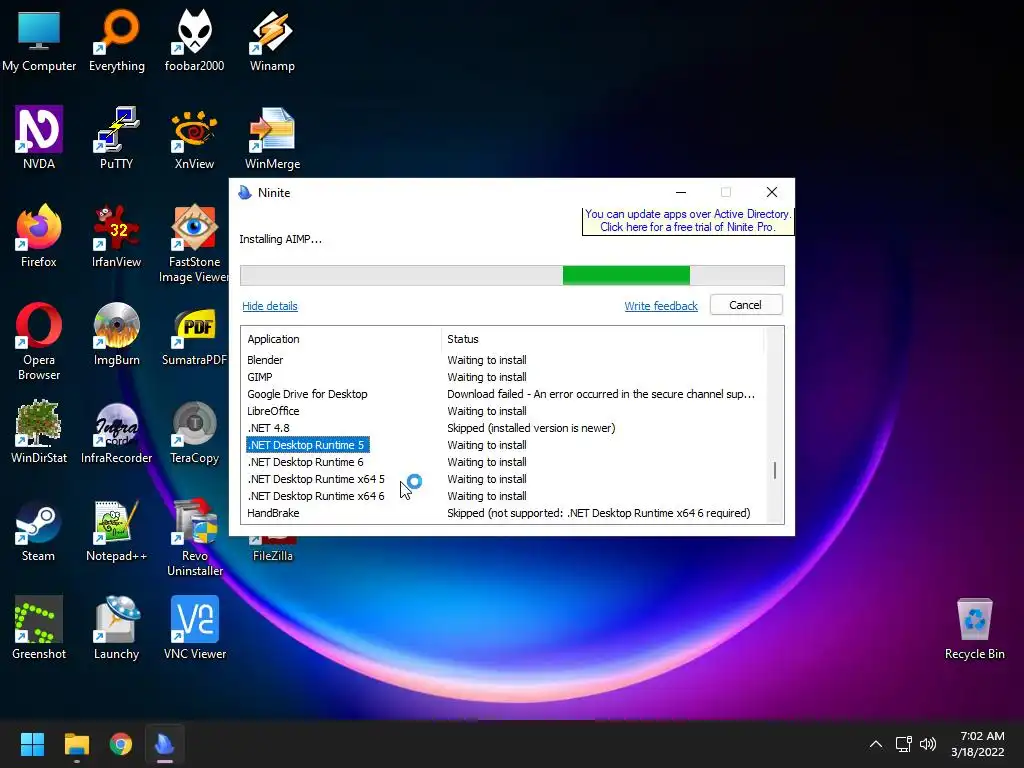
Task: Open the My Computer desktop icon
Action: (39, 40)
